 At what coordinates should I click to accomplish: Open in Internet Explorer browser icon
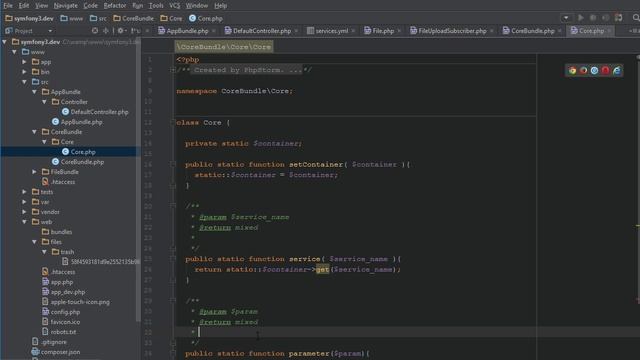click(x=617, y=71)
